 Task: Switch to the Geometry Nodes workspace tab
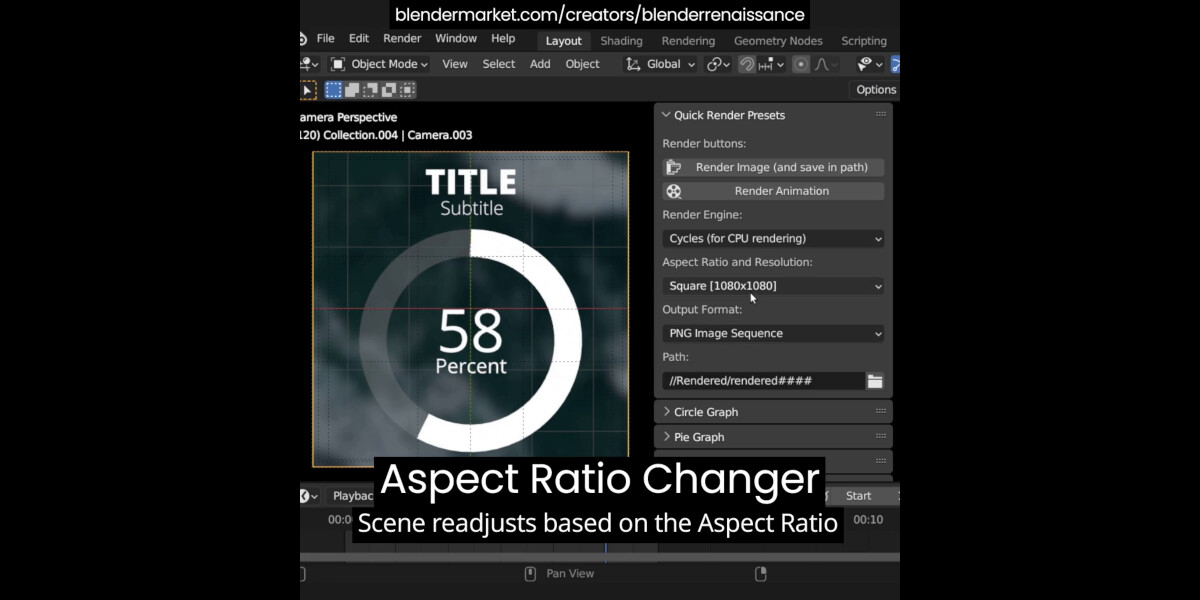click(778, 41)
